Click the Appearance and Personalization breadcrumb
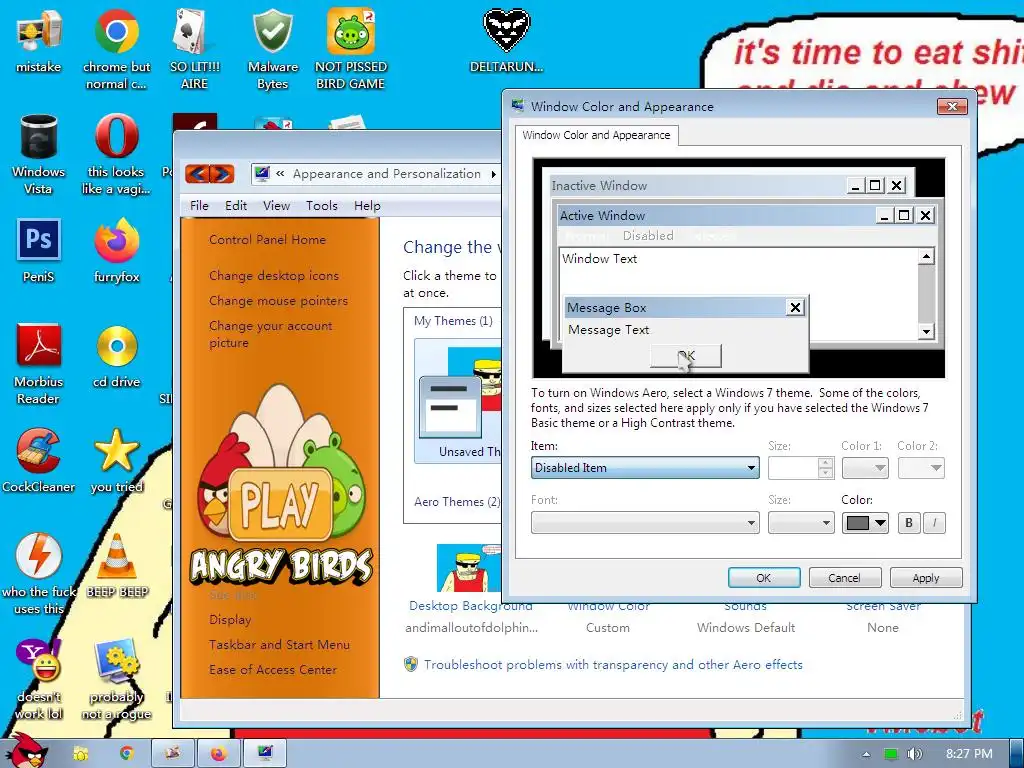The width and height of the screenshot is (1024, 768). (387, 174)
